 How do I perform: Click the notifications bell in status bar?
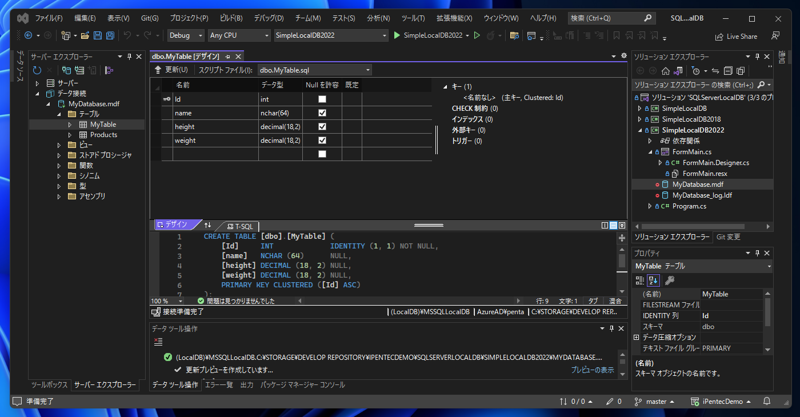[x=767, y=401]
